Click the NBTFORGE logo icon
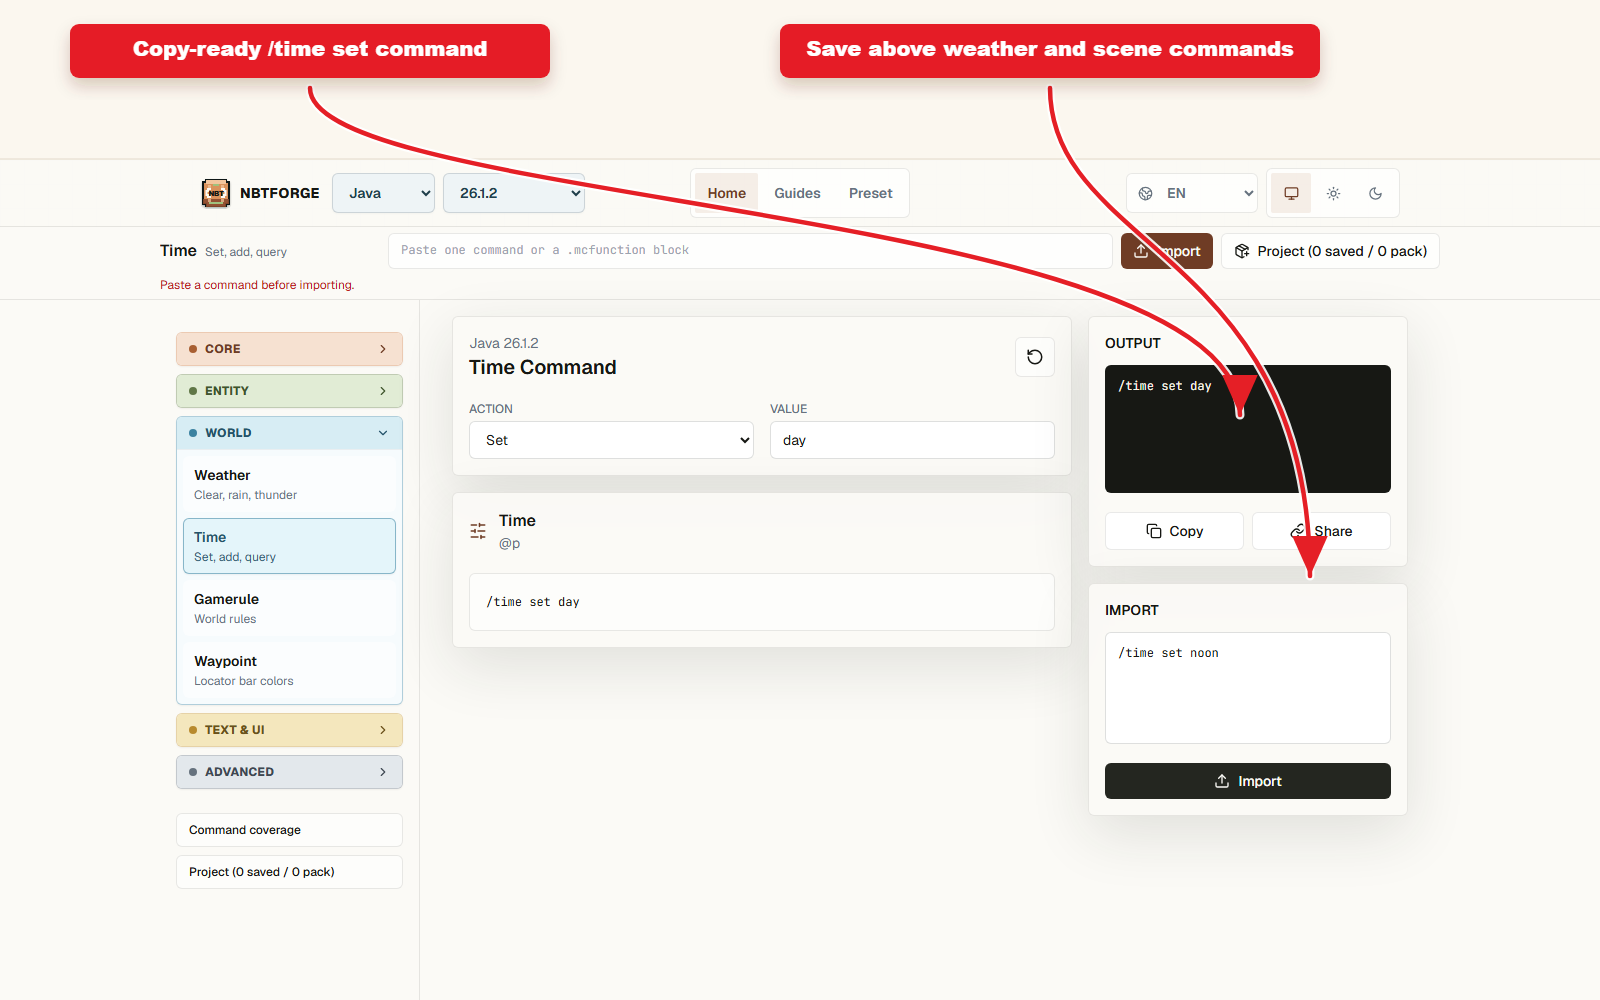This screenshot has height=1000, width=1600. click(215, 193)
